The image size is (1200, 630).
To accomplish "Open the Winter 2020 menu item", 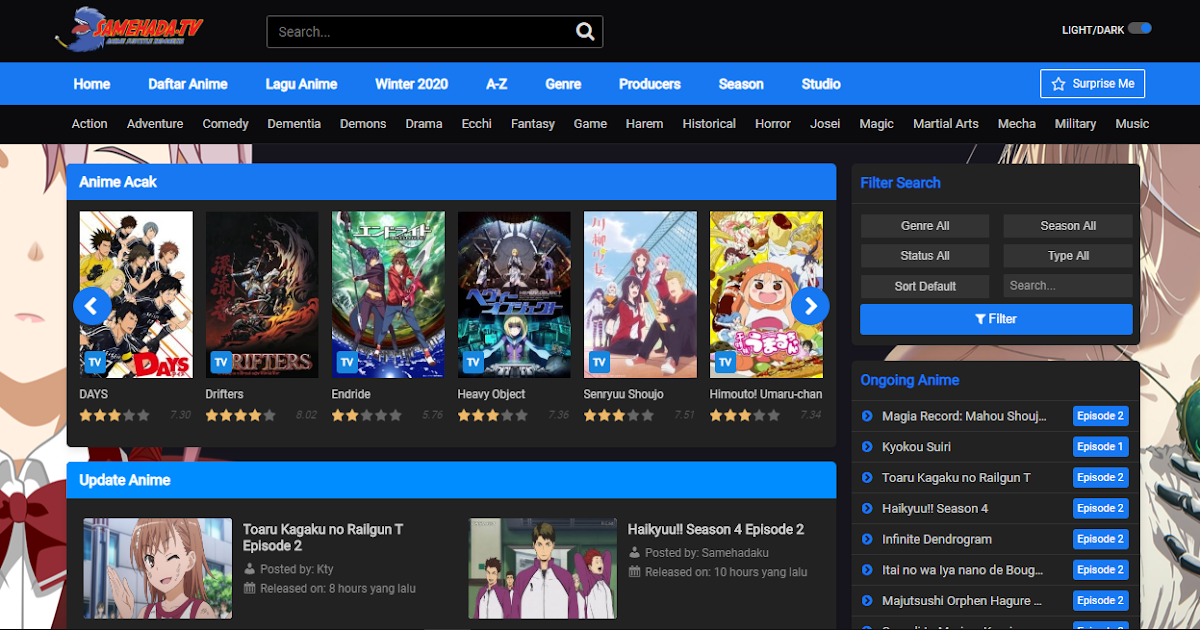I will pos(411,84).
